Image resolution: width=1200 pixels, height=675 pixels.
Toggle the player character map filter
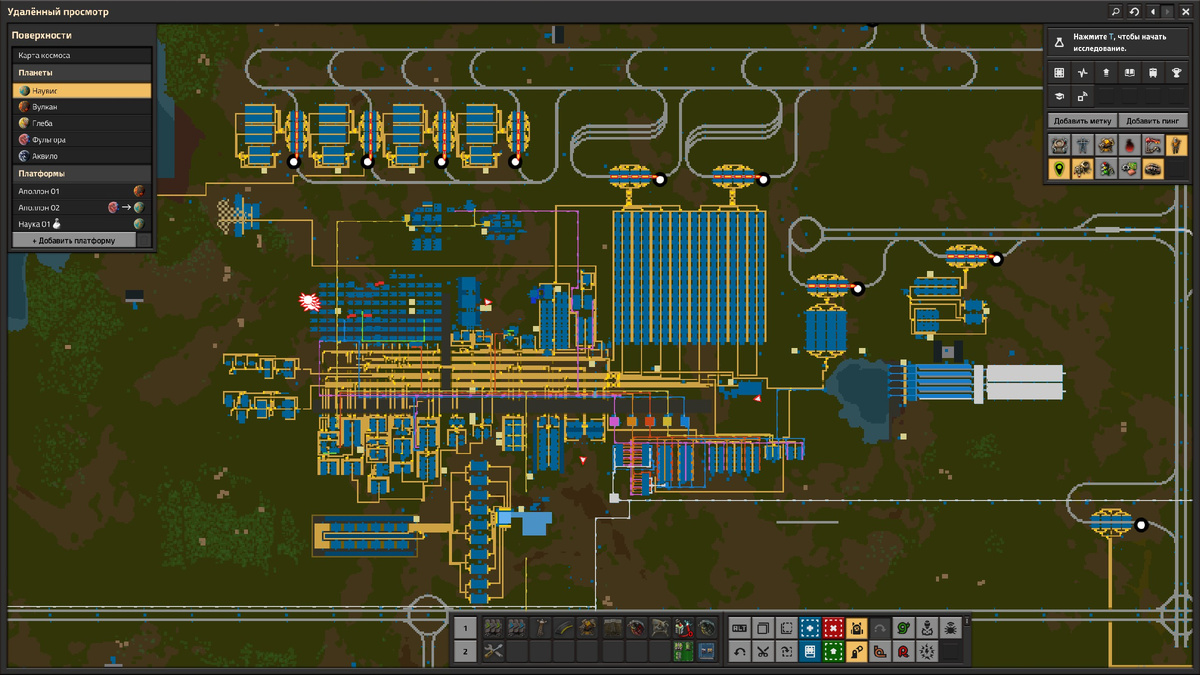(1177, 145)
